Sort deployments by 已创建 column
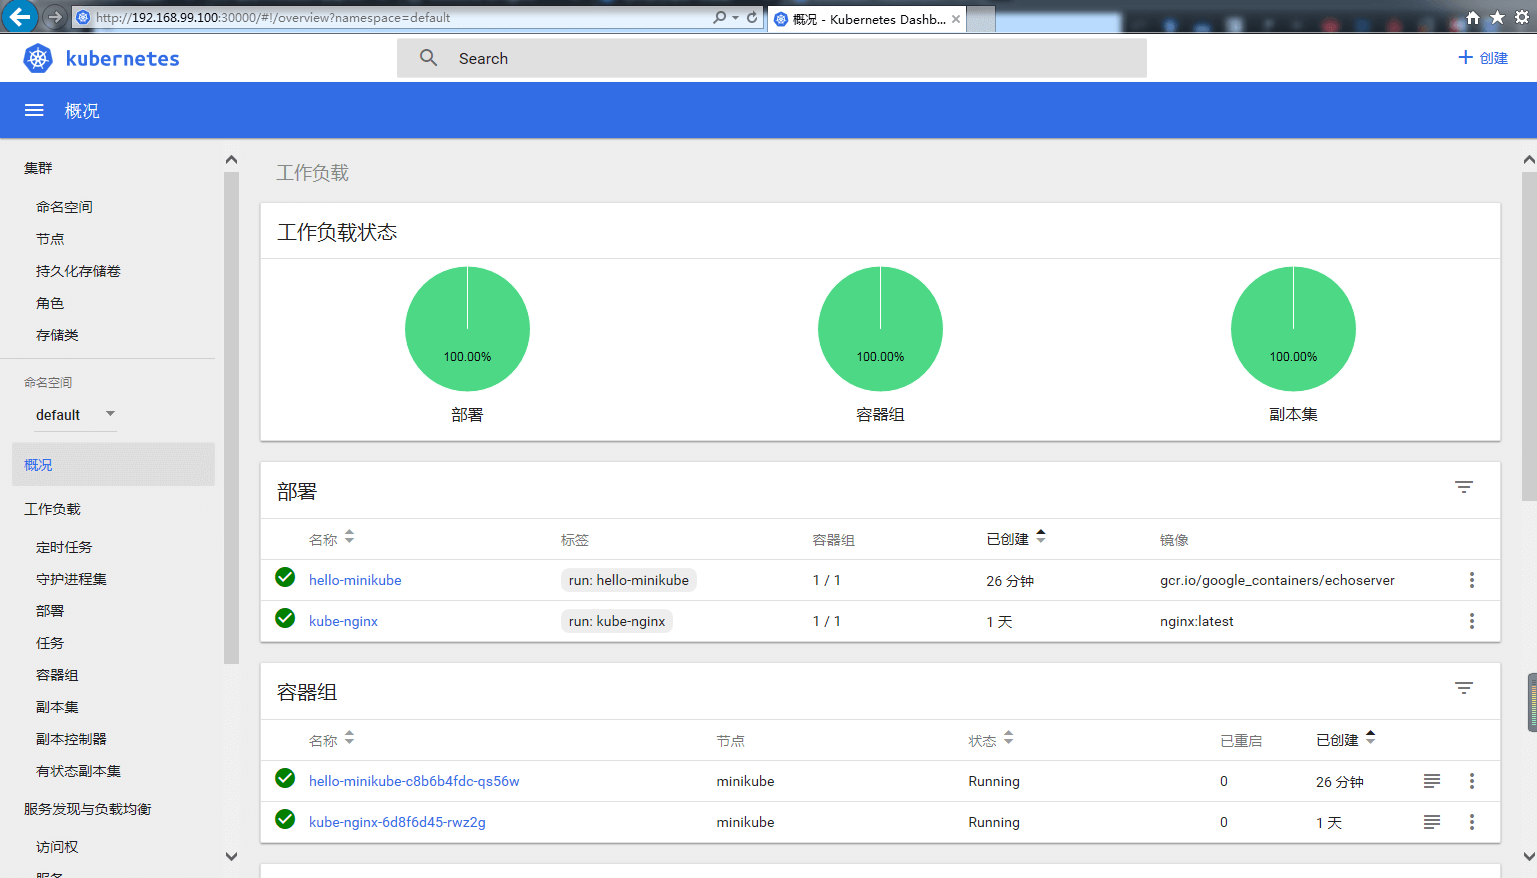The width and height of the screenshot is (1537, 878). (x=1016, y=538)
